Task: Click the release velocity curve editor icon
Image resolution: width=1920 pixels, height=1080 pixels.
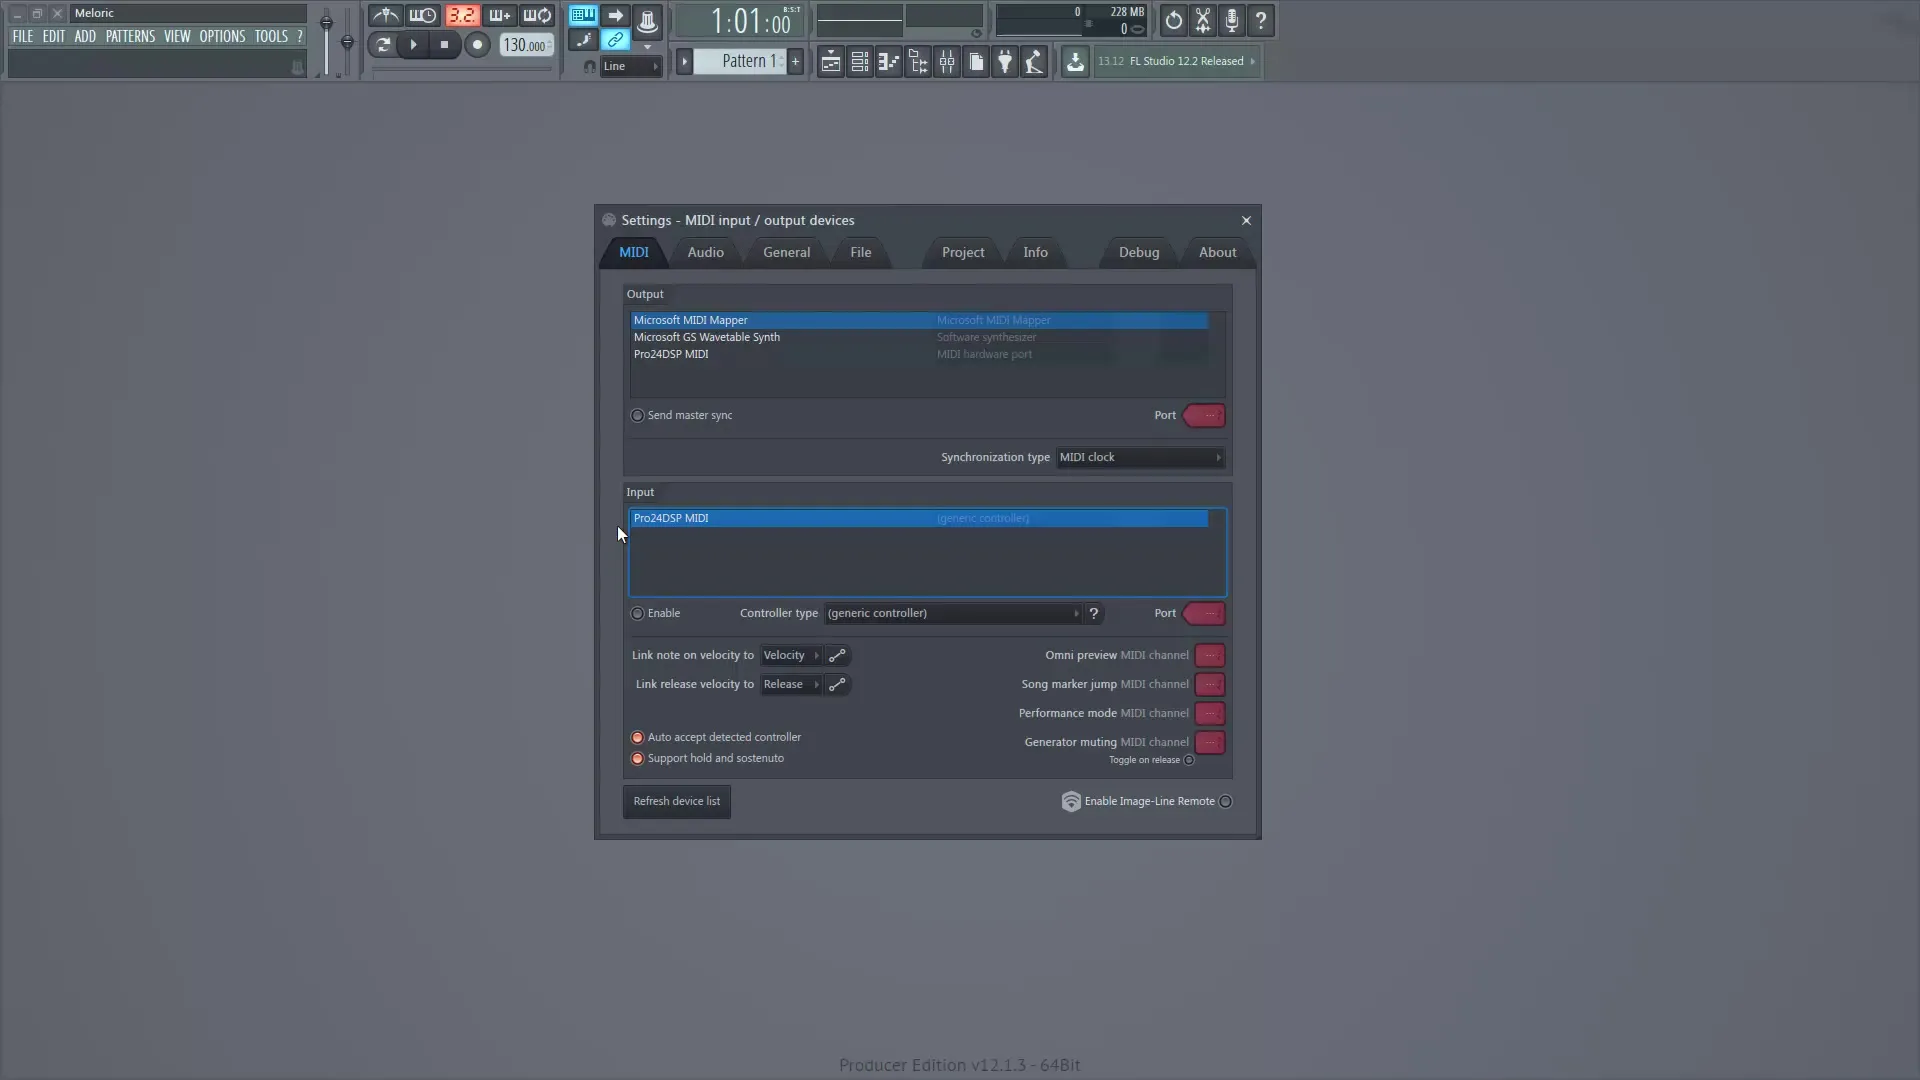Action: click(837, 685)
